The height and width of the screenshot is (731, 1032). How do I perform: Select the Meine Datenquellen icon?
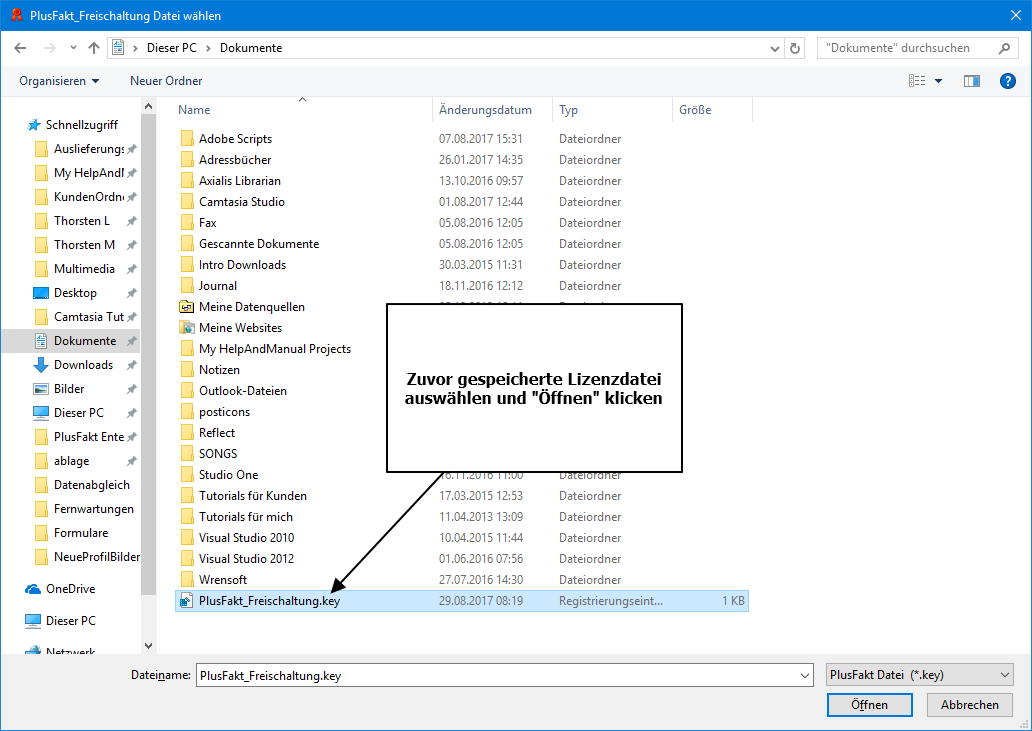point(187,307)
